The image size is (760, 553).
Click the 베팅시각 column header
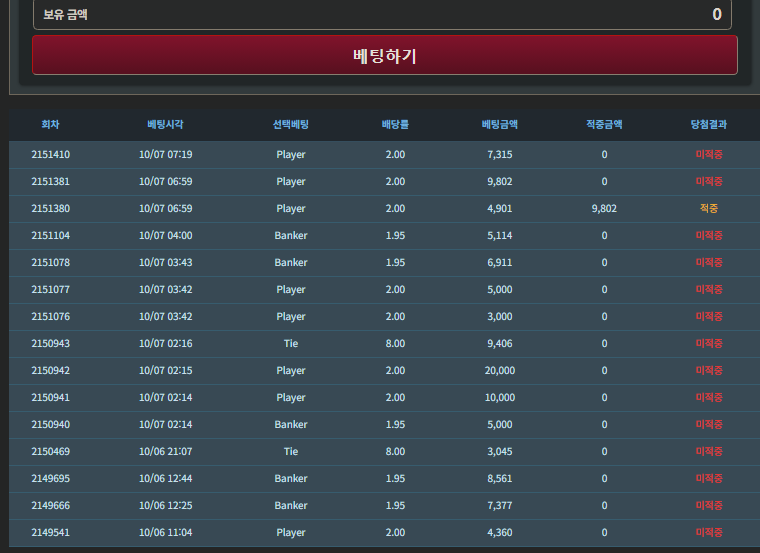coord(165,125)
